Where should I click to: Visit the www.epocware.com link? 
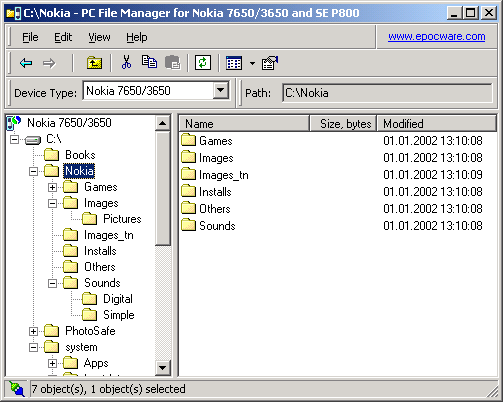coord(437,36)
